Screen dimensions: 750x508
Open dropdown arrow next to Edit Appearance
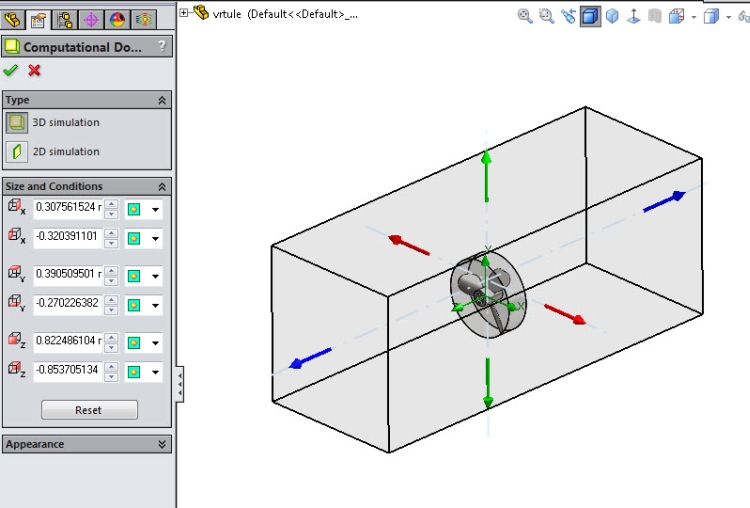point(728,17)
